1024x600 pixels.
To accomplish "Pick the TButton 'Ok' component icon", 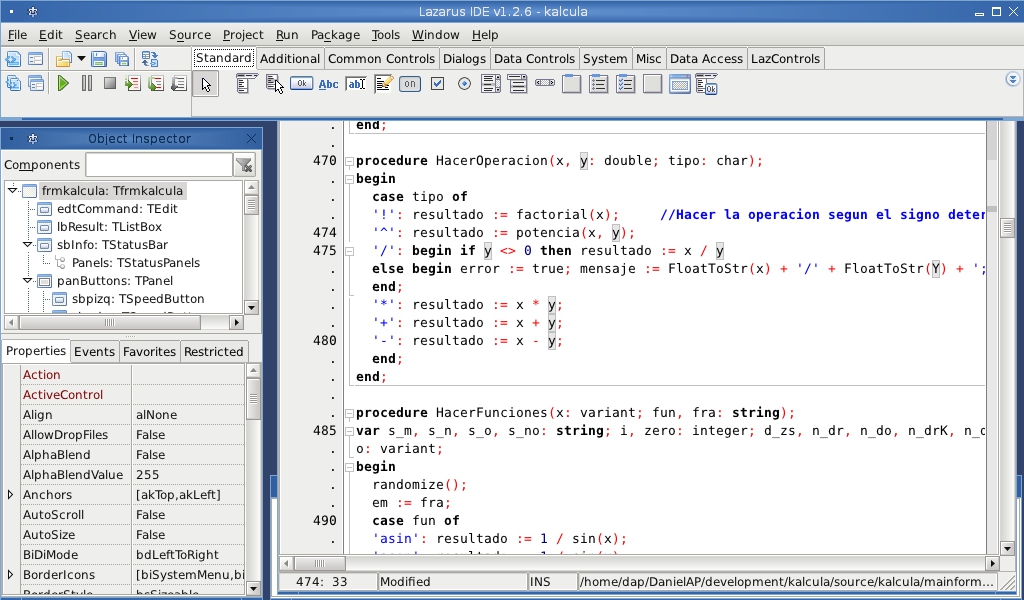I will (x=301, y=84).
